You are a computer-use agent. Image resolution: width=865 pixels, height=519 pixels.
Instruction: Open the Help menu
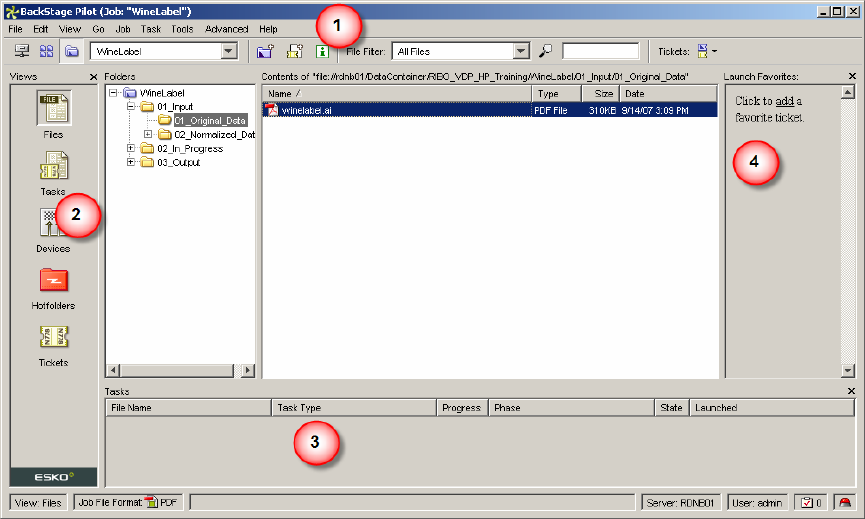point(268,29)
